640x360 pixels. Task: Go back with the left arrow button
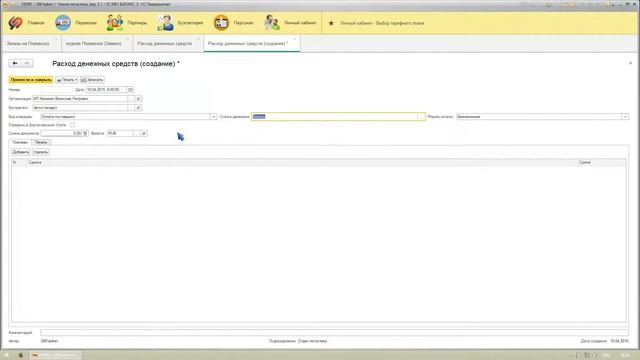[x=15, y=63]
